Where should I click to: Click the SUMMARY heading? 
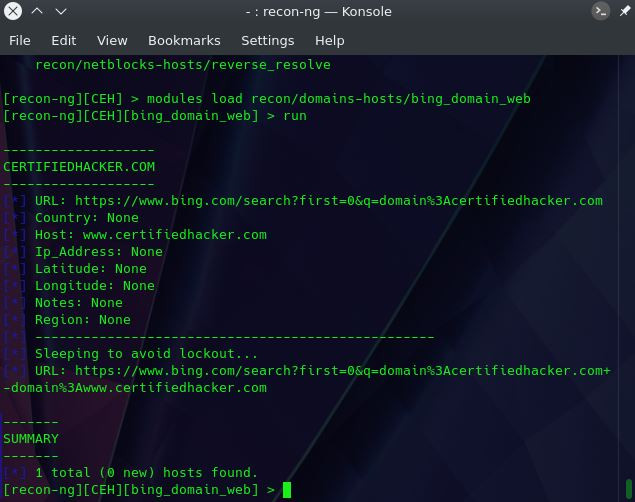(x=31, y=439)
